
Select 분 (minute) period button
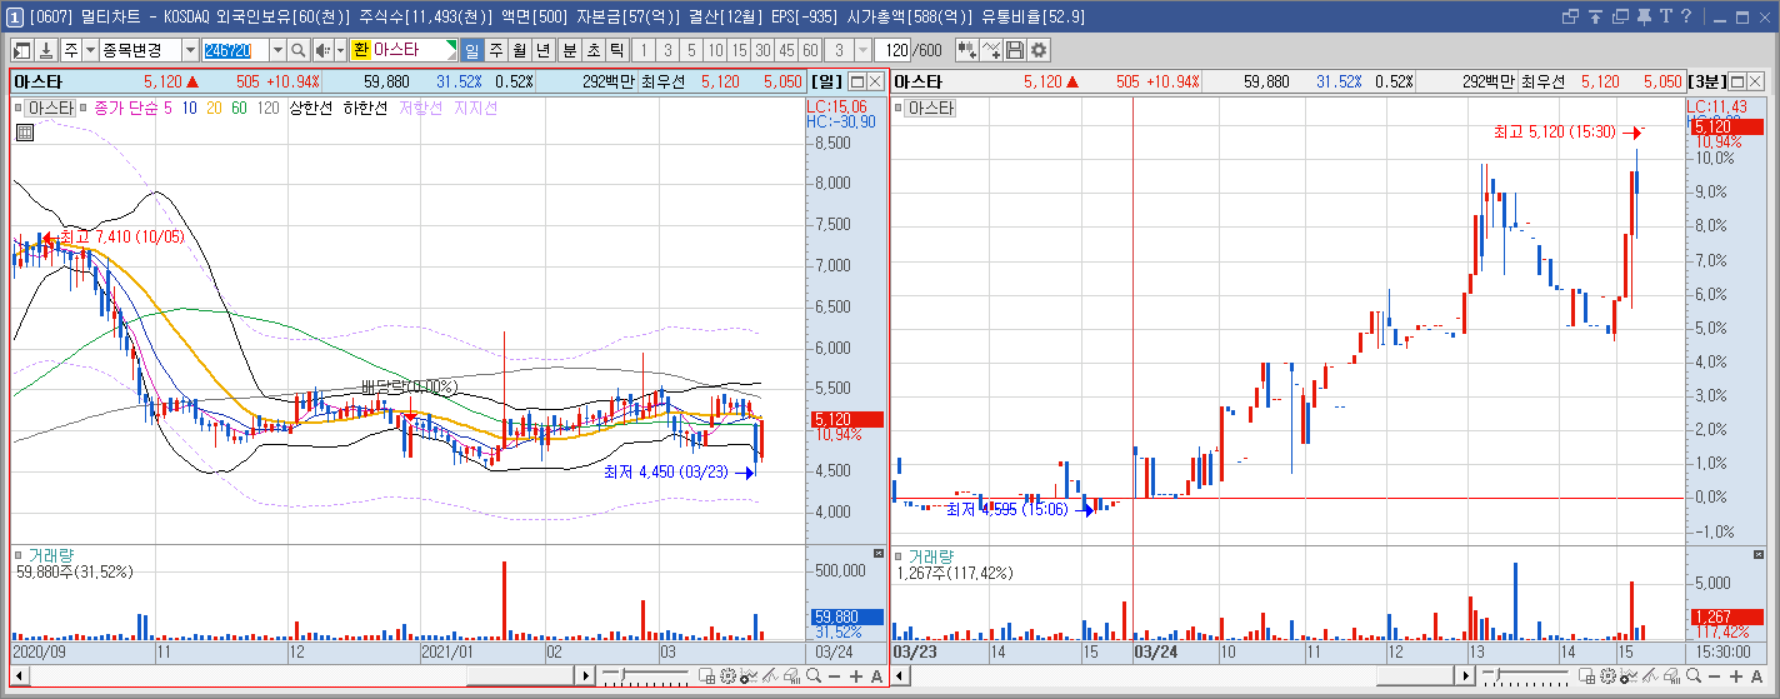pos(570,50)
